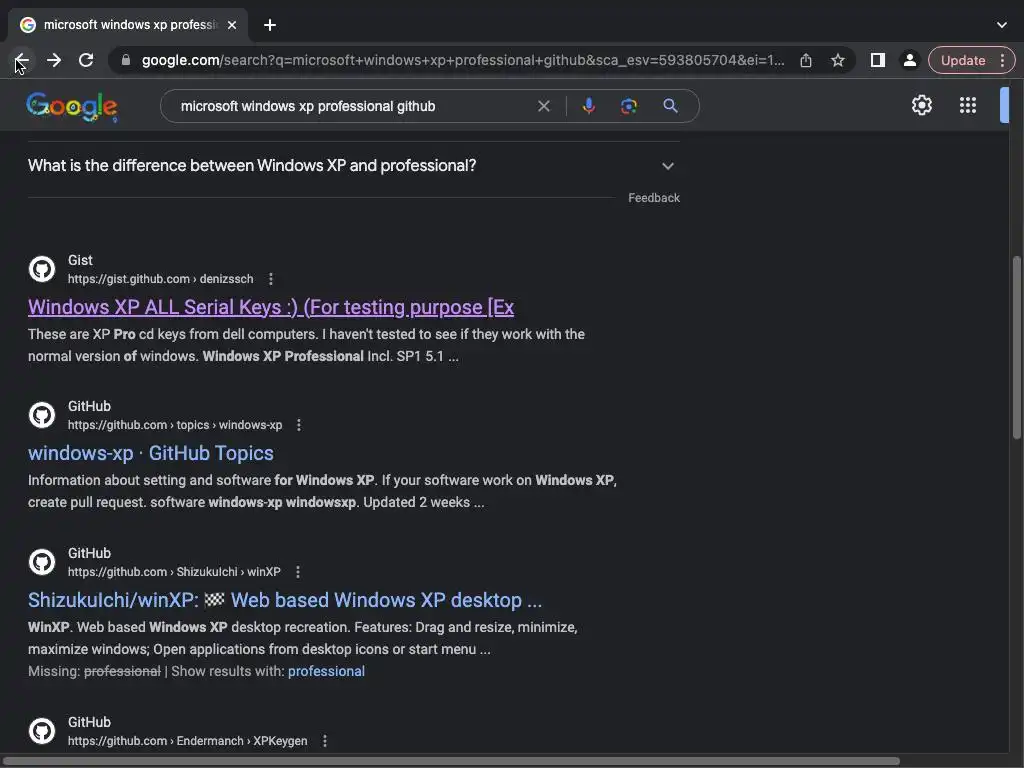Show results with professional link
The height and width of the screenshot is (768, 1024).
click(326, 671)
